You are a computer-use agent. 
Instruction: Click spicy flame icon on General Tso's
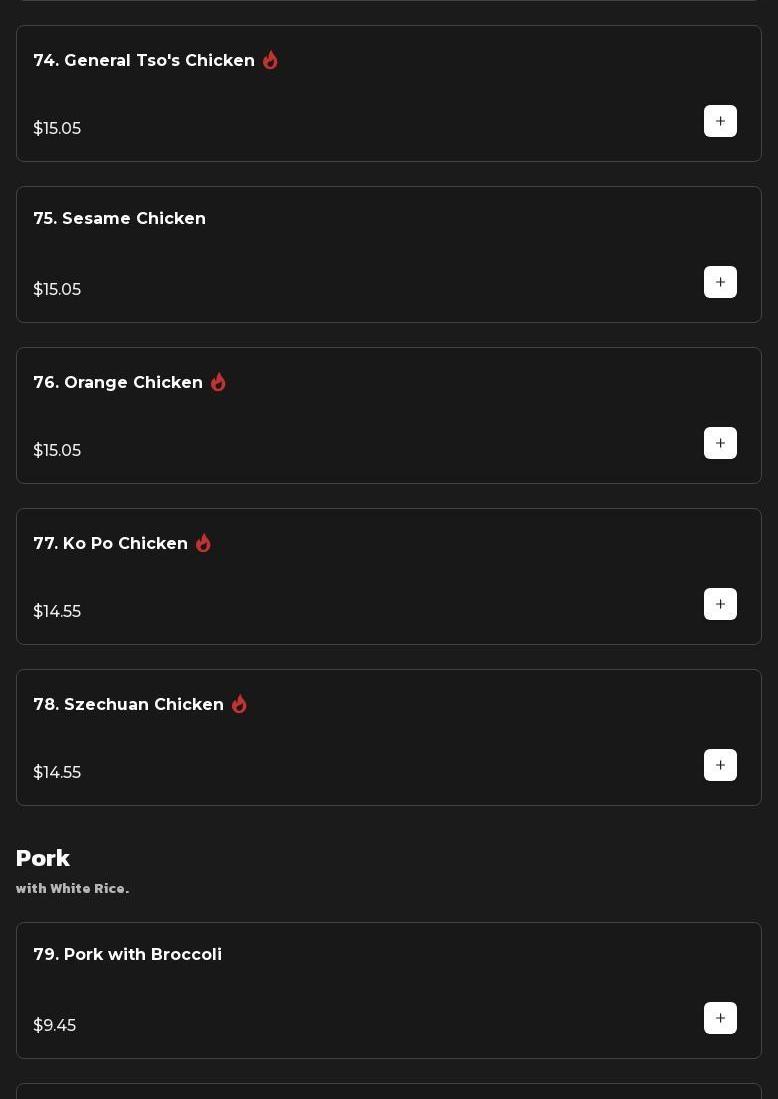point(270,60)
